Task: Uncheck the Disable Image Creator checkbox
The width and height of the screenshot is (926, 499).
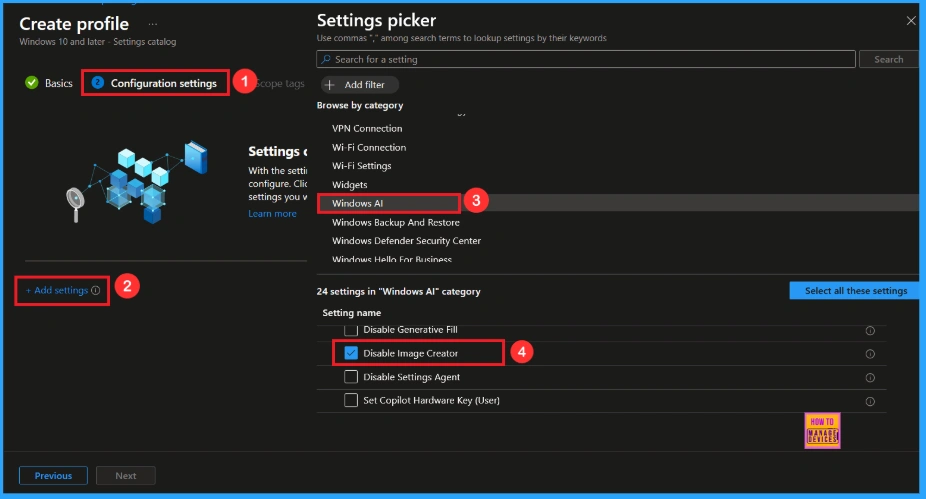Action: (x=351, y=353)
